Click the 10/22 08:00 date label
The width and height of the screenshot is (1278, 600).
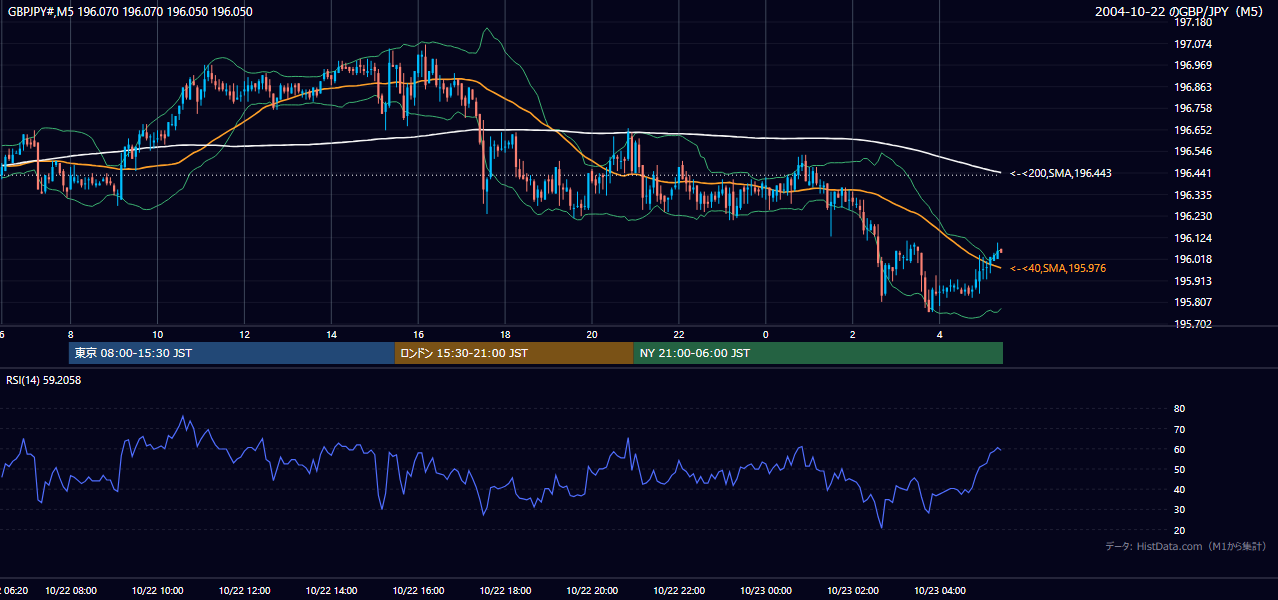pos(70,590)
